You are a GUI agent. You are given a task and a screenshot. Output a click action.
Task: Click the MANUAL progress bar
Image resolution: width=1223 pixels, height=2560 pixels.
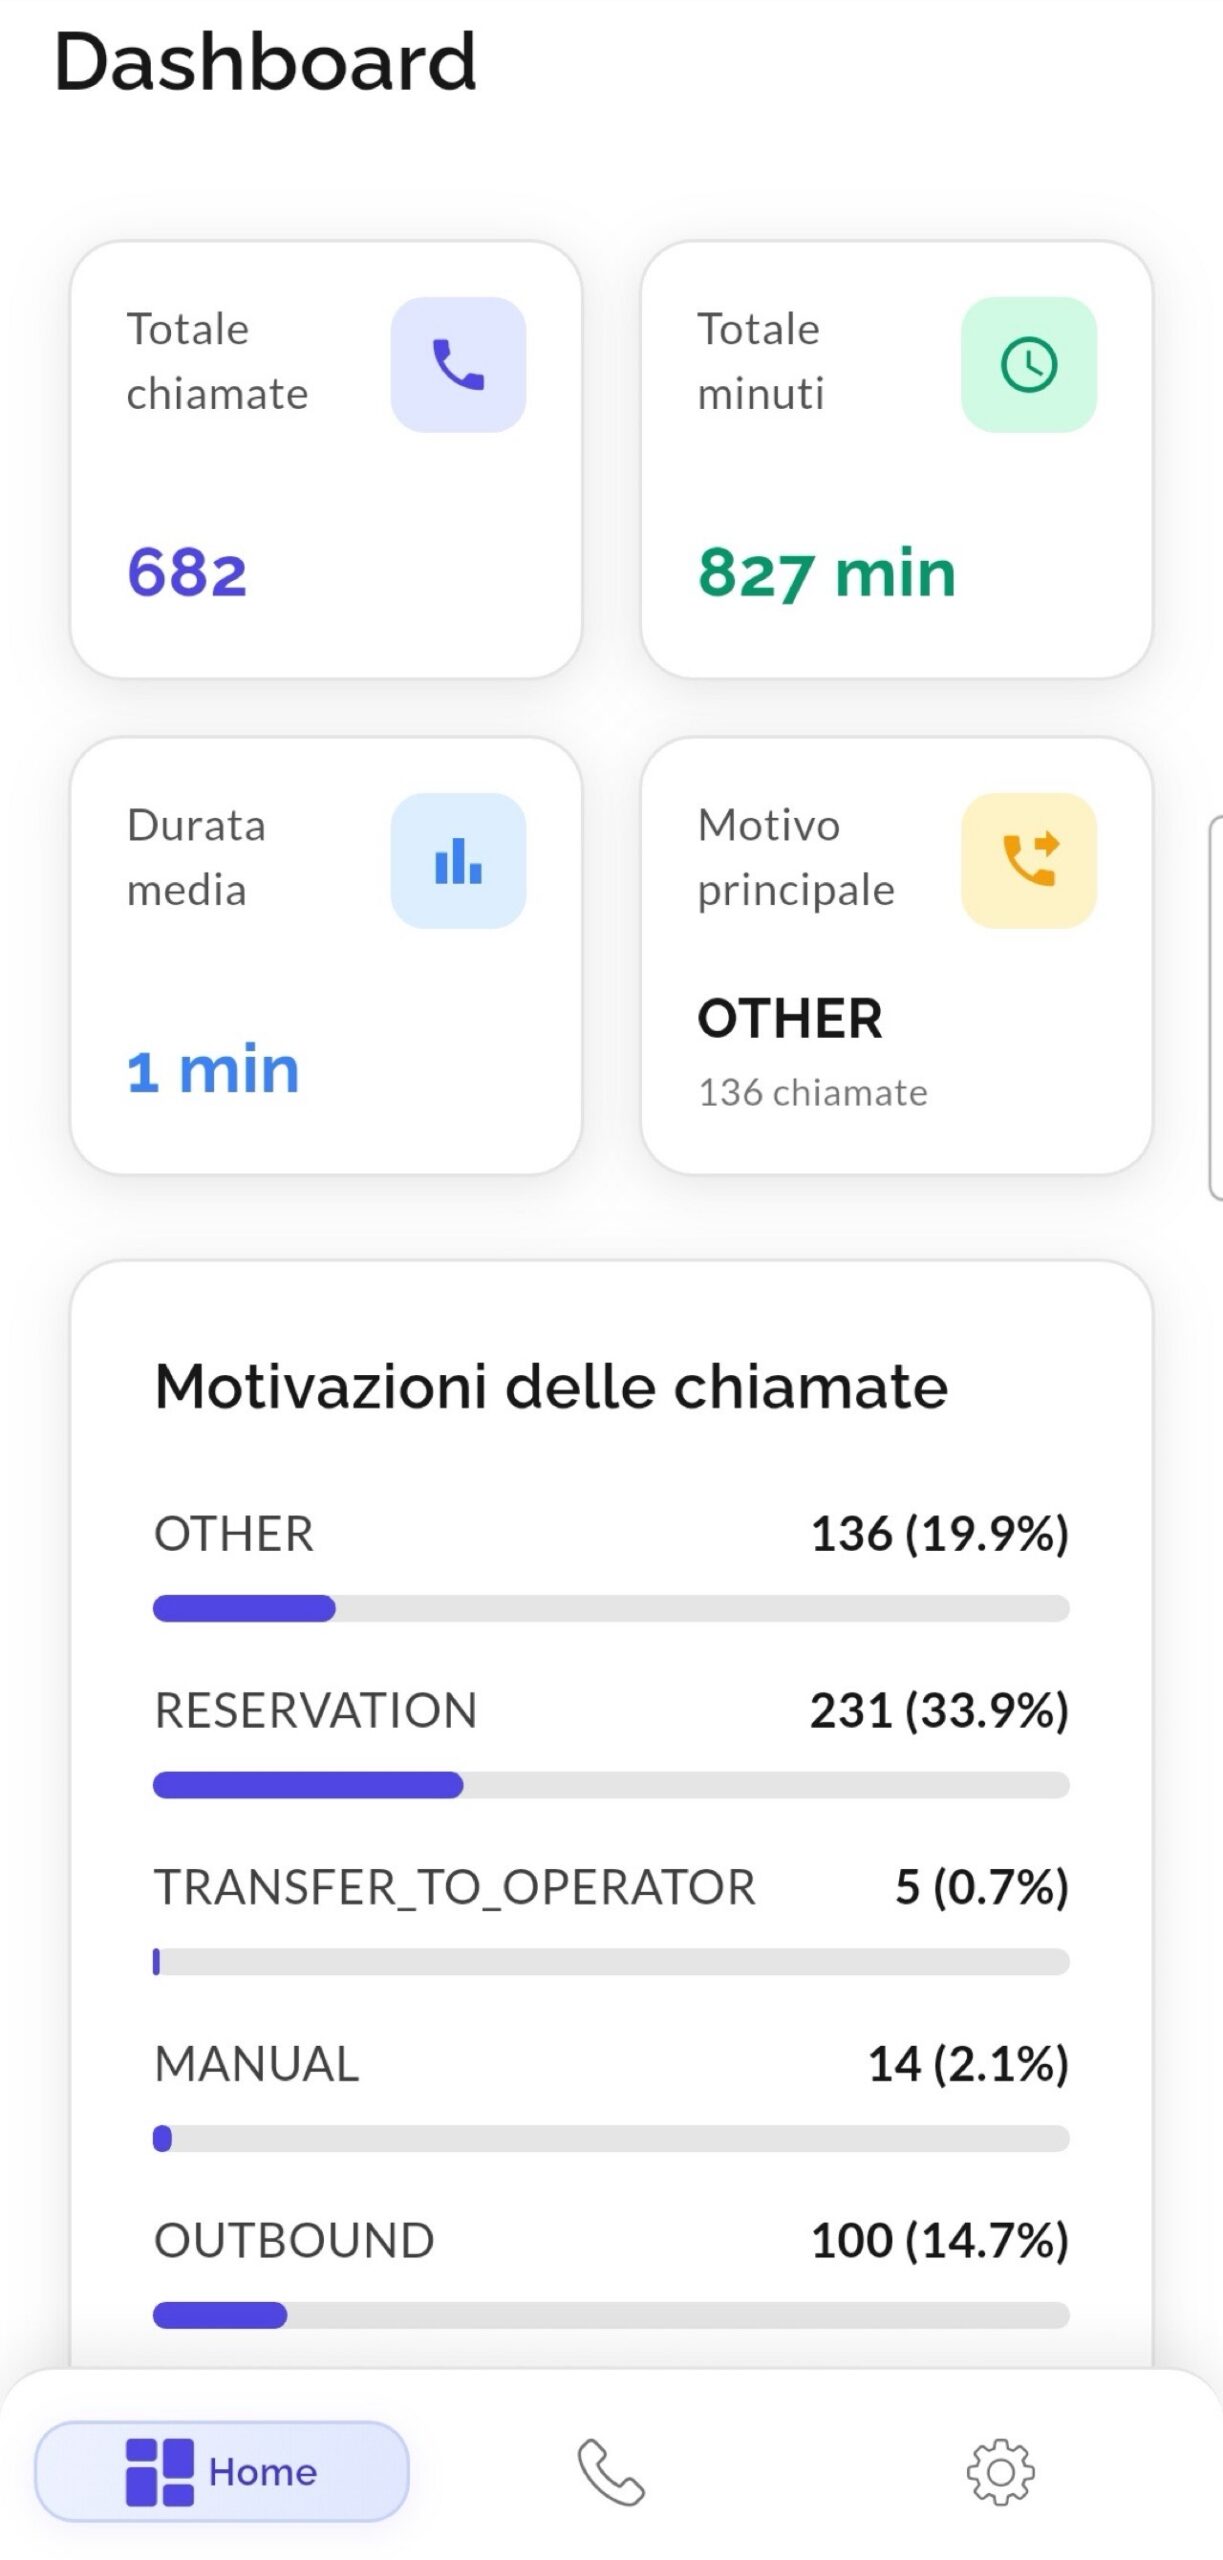(611, 2138)
